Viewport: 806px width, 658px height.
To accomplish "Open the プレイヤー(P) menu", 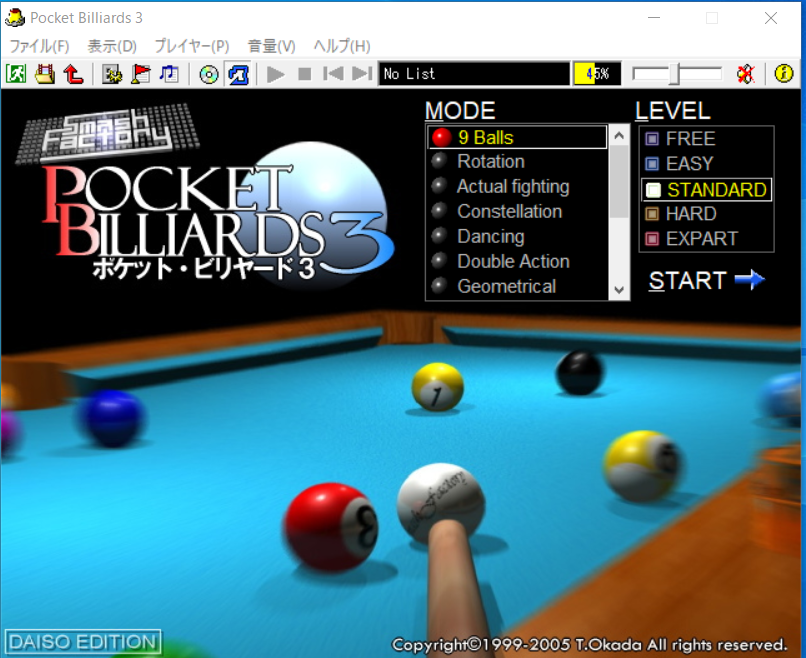I will (x=192, y=46).
